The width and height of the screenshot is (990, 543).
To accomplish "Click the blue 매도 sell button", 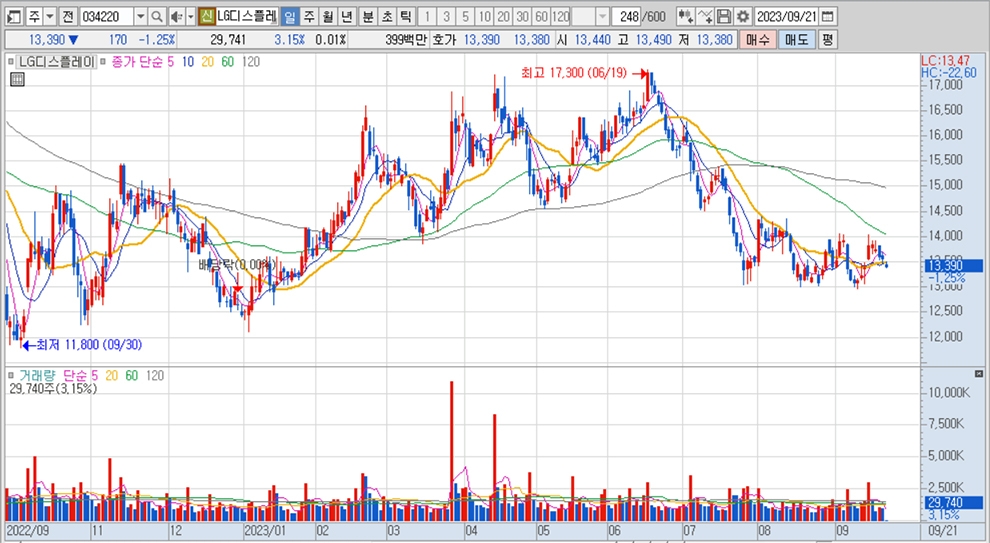I will click(x=796, y=39).
